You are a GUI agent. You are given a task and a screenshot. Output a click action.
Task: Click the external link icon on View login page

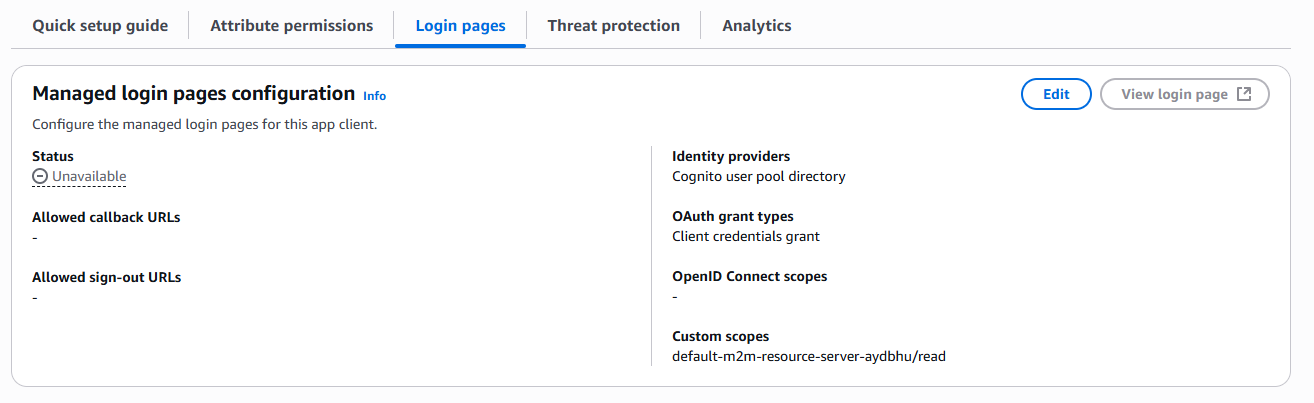click(1244, 94)
